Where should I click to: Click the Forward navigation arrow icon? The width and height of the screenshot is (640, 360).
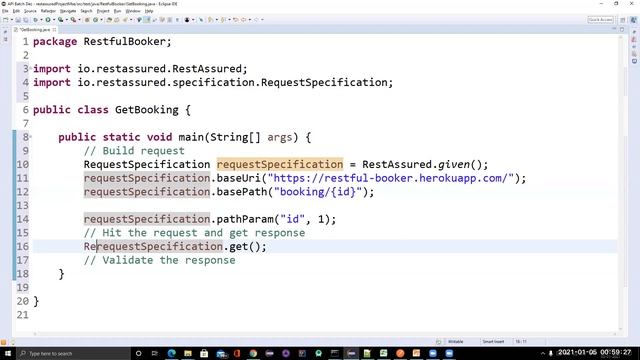[x=256, y=20]
